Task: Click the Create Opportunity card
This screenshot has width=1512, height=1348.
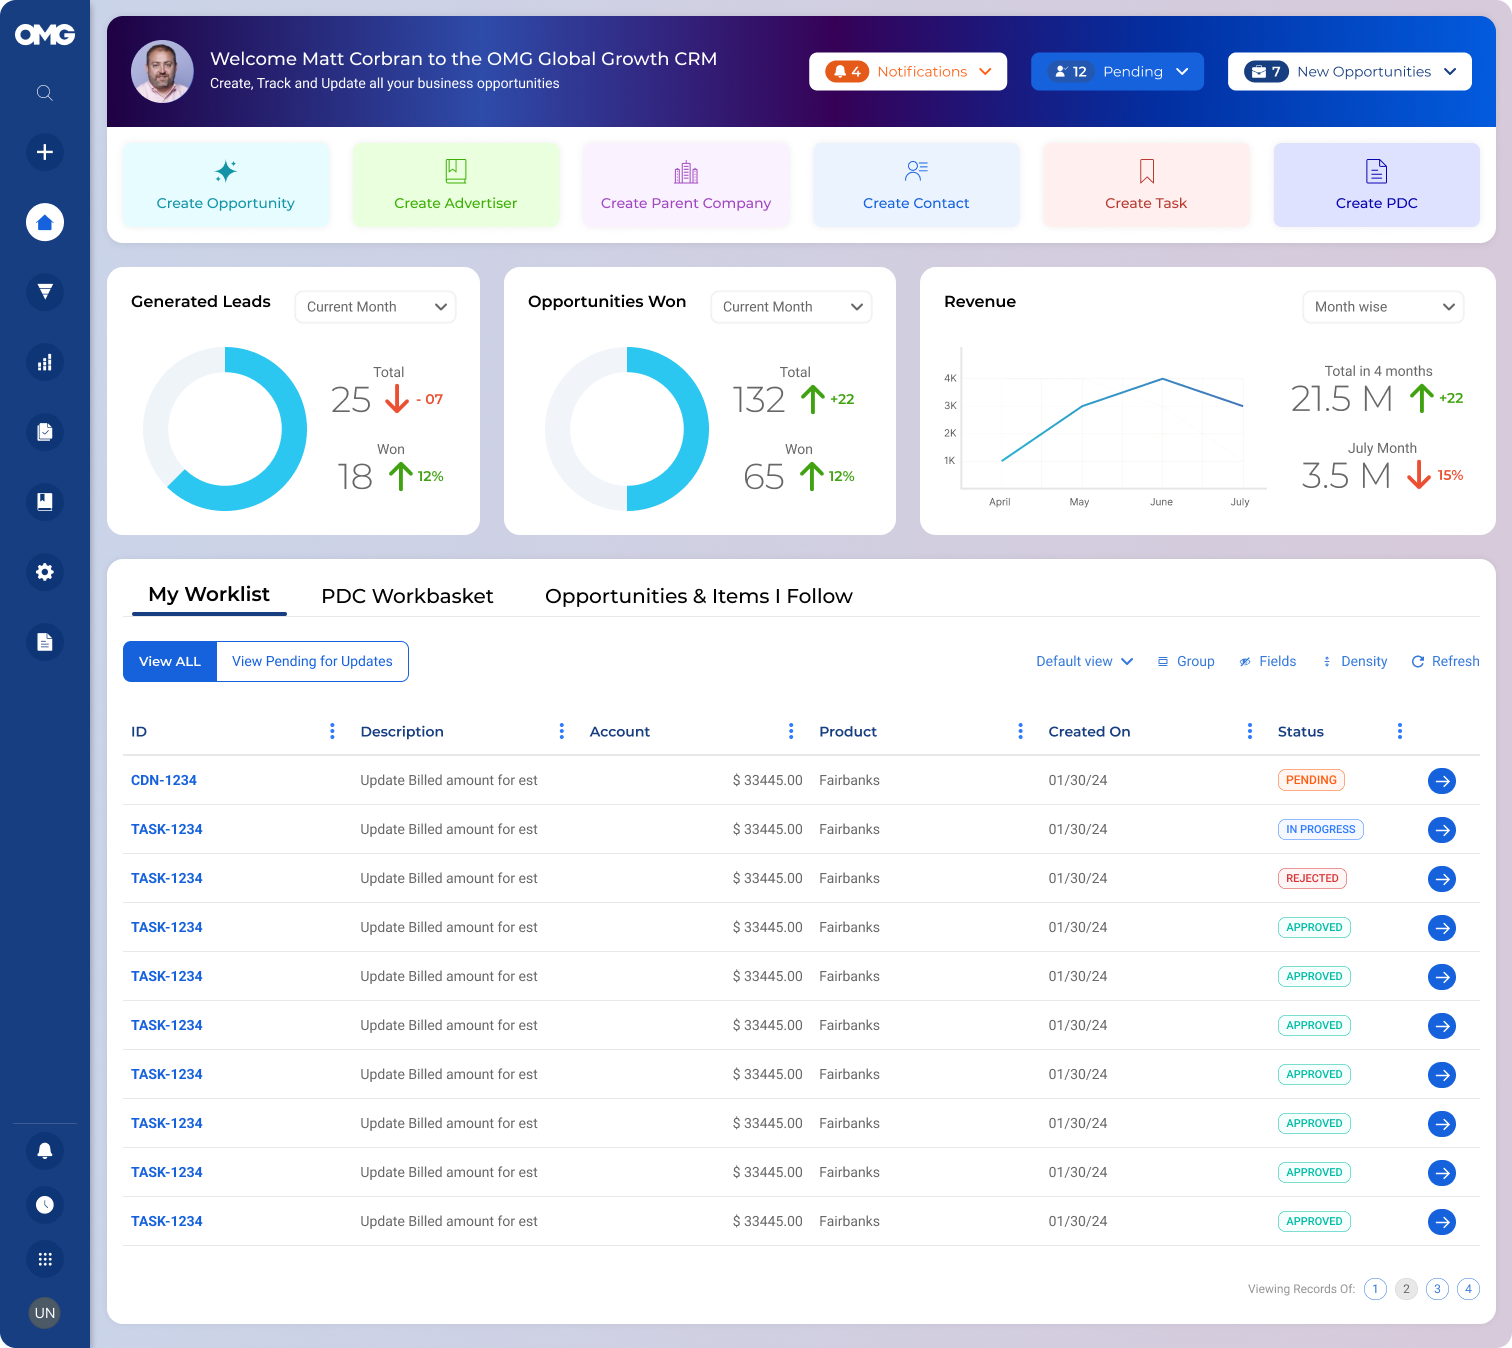Action: click(226, 185)
